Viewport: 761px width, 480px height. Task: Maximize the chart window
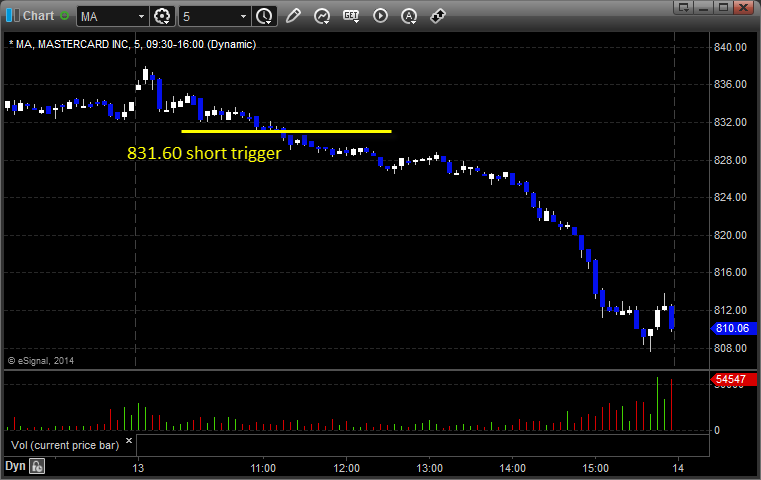[x=723, y=7]
